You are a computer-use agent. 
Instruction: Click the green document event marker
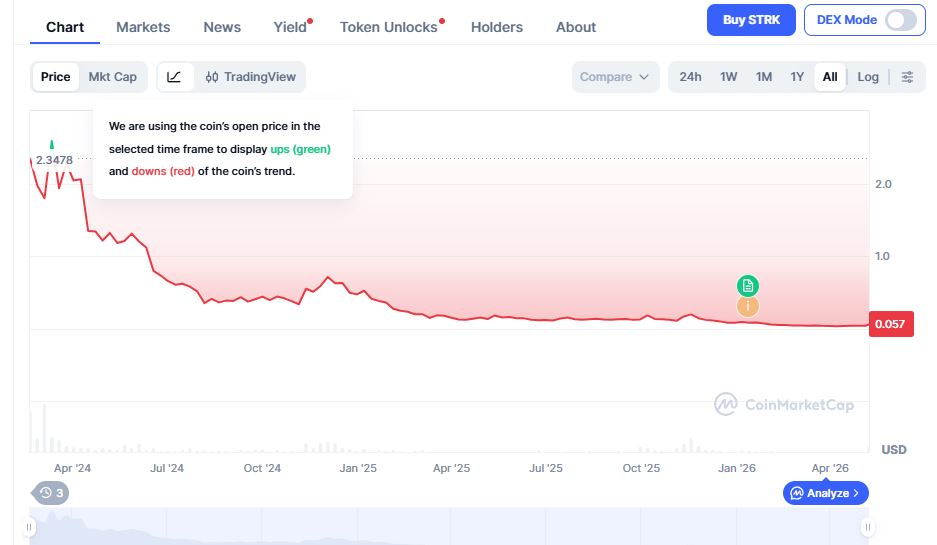[748, 286]
